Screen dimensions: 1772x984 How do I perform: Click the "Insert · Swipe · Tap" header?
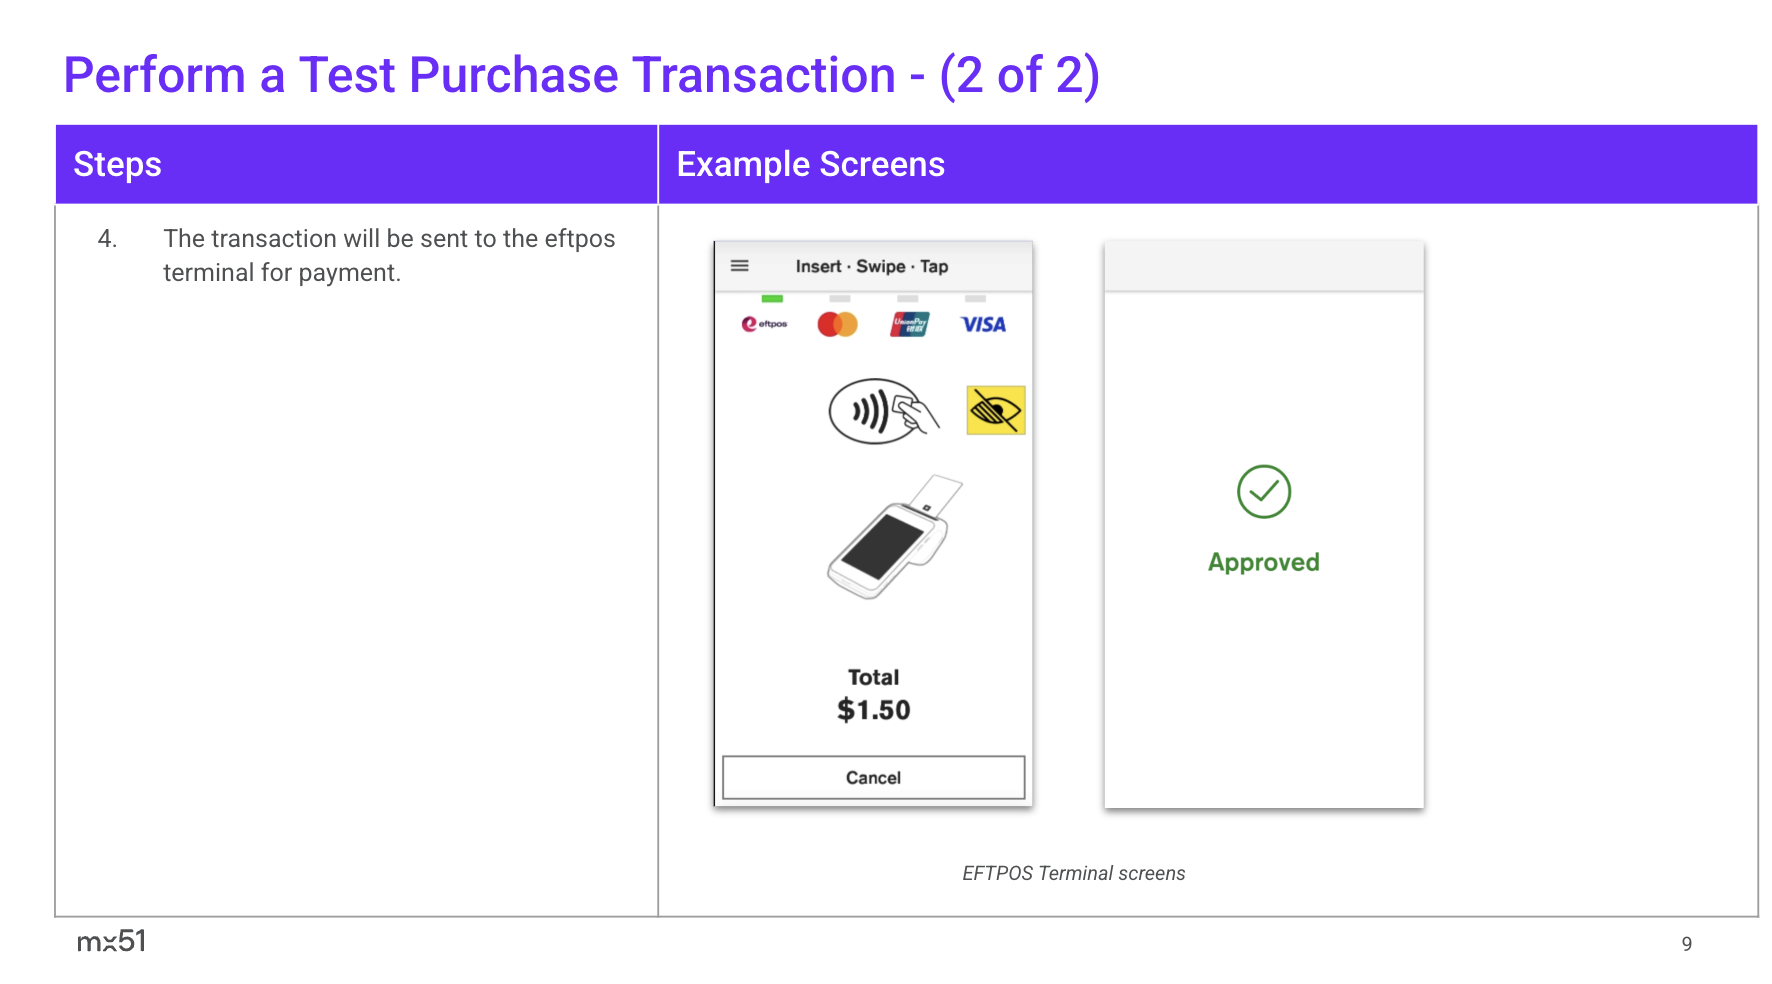871,266
